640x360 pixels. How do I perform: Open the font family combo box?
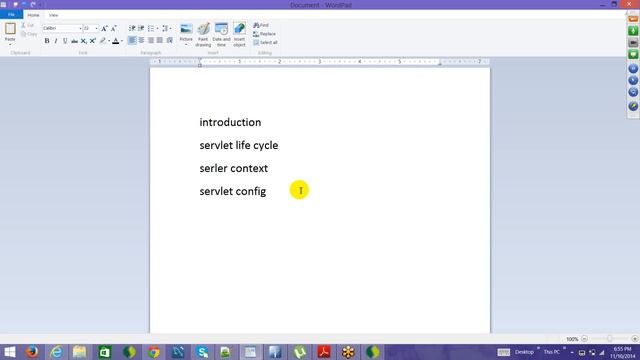tap(62, 28)
